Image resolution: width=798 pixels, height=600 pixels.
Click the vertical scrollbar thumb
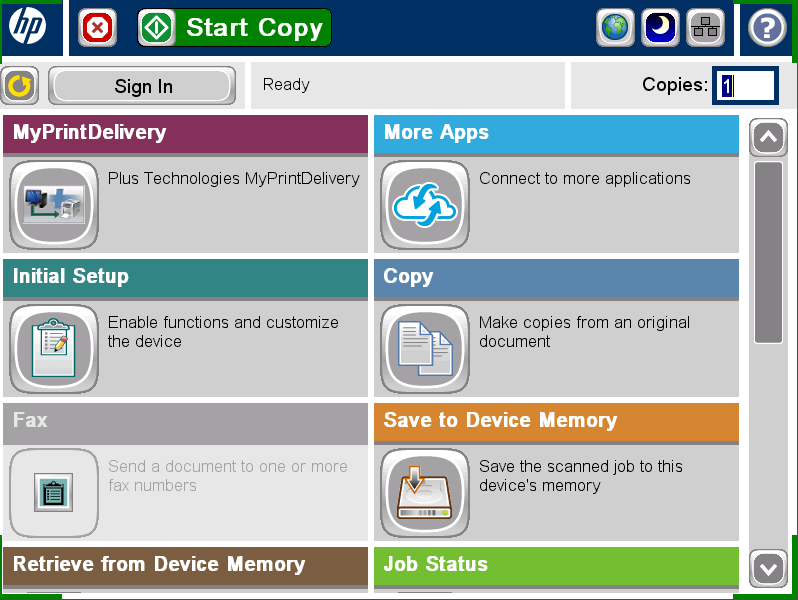[768, 252]
